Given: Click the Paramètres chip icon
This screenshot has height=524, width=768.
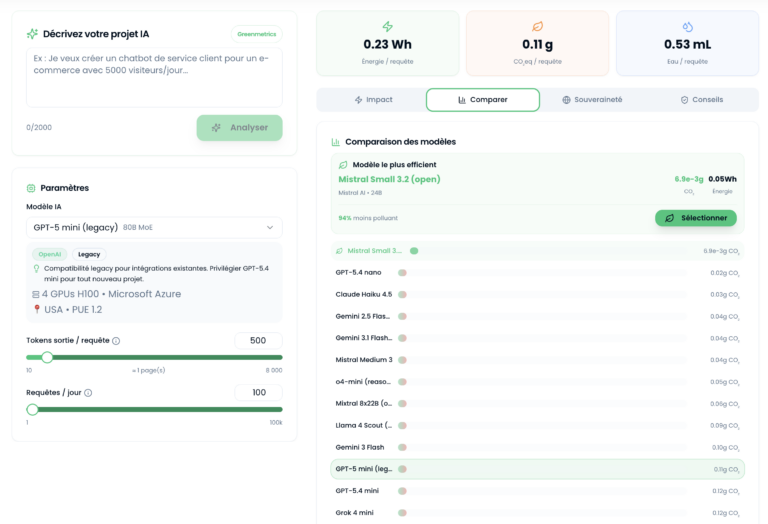Looking at the screenshot, I should [x=31, y=188].
